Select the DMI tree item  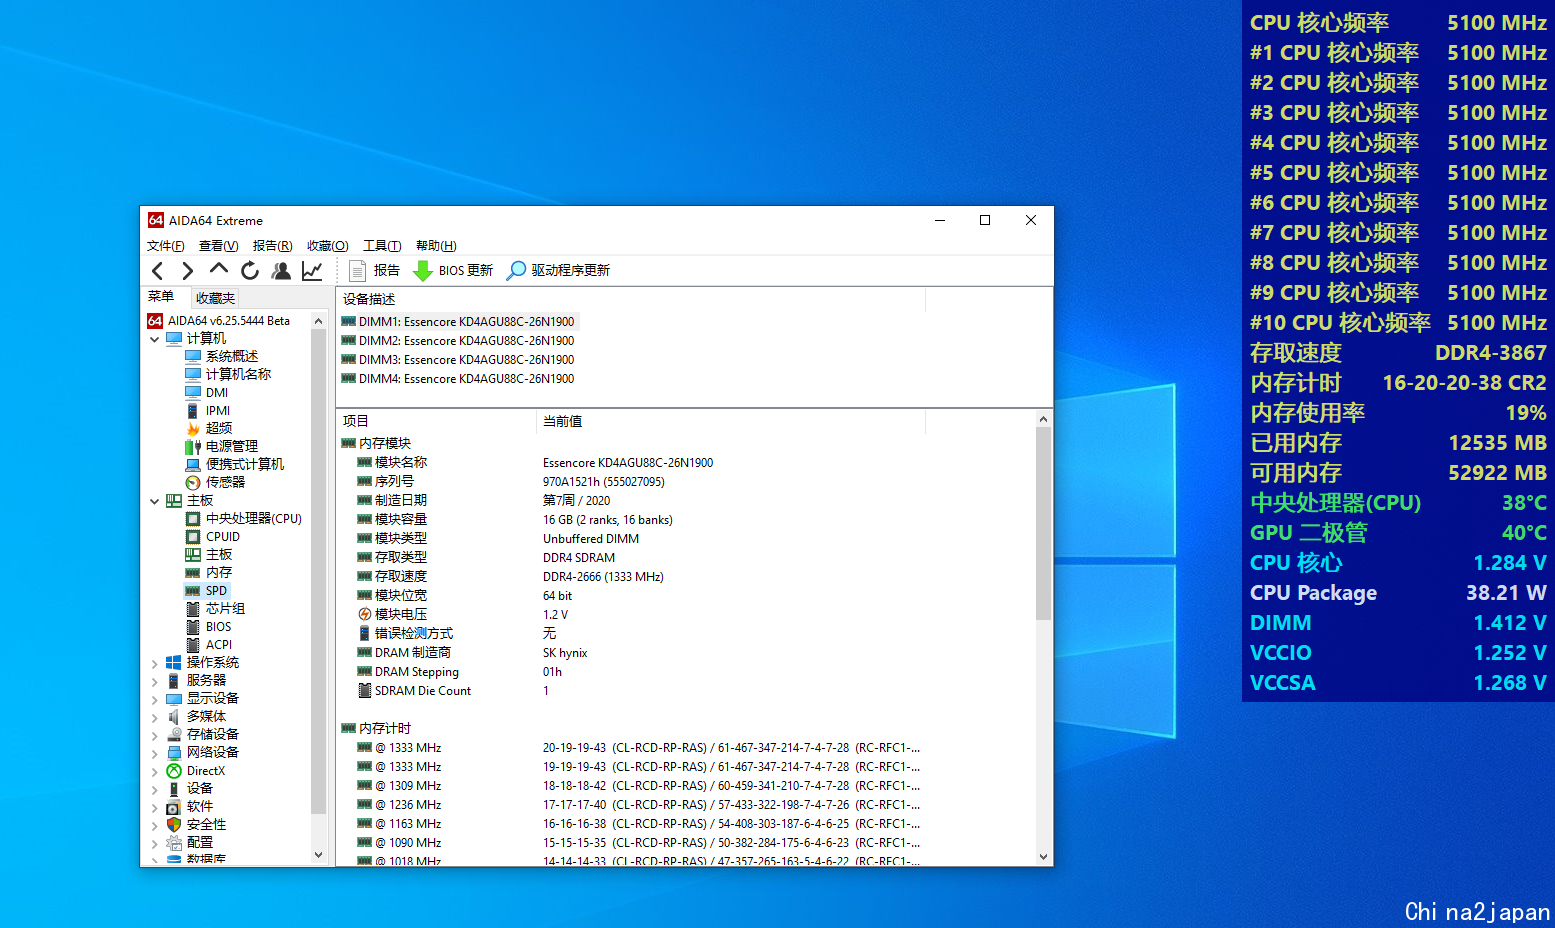tap(207, 392)
